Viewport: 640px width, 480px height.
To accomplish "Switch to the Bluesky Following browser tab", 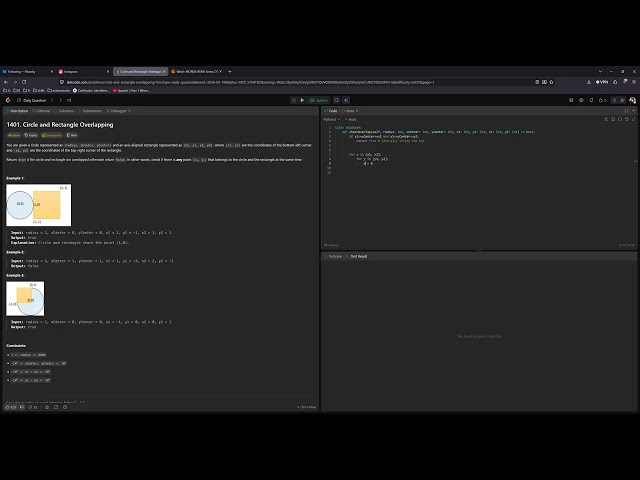I will [x=25, y=71].
